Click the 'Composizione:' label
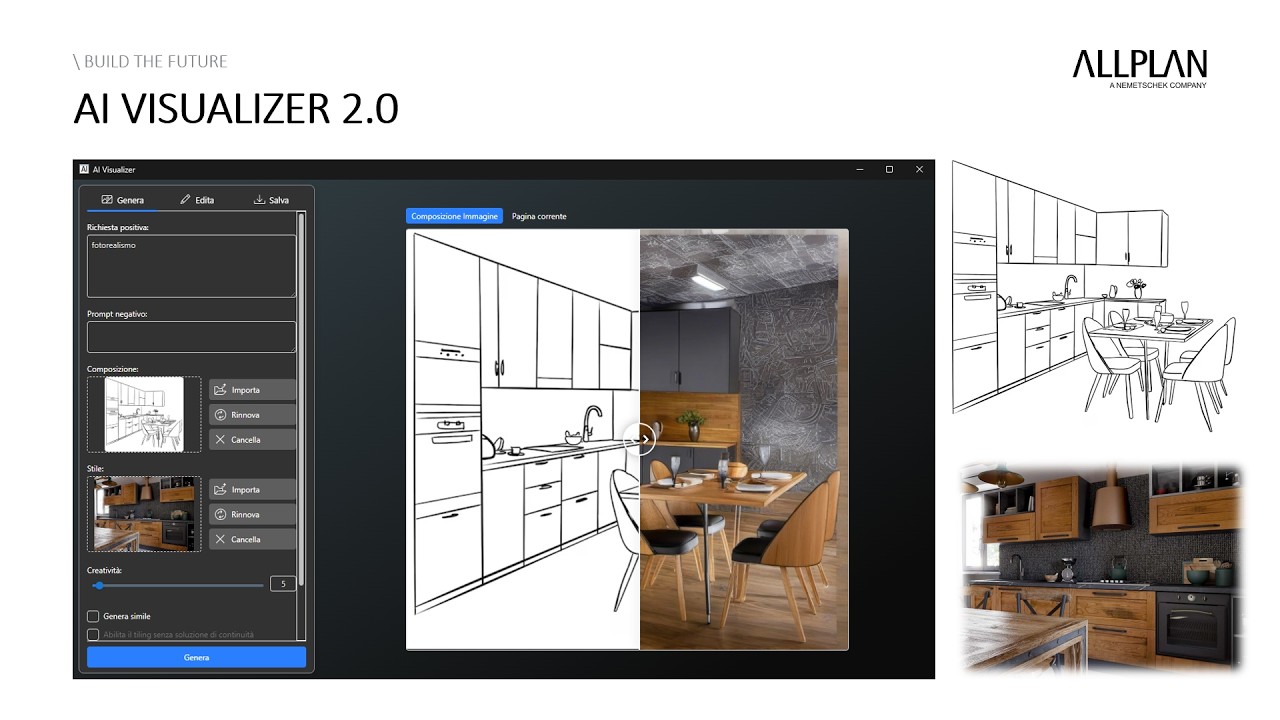 point(113,369)
